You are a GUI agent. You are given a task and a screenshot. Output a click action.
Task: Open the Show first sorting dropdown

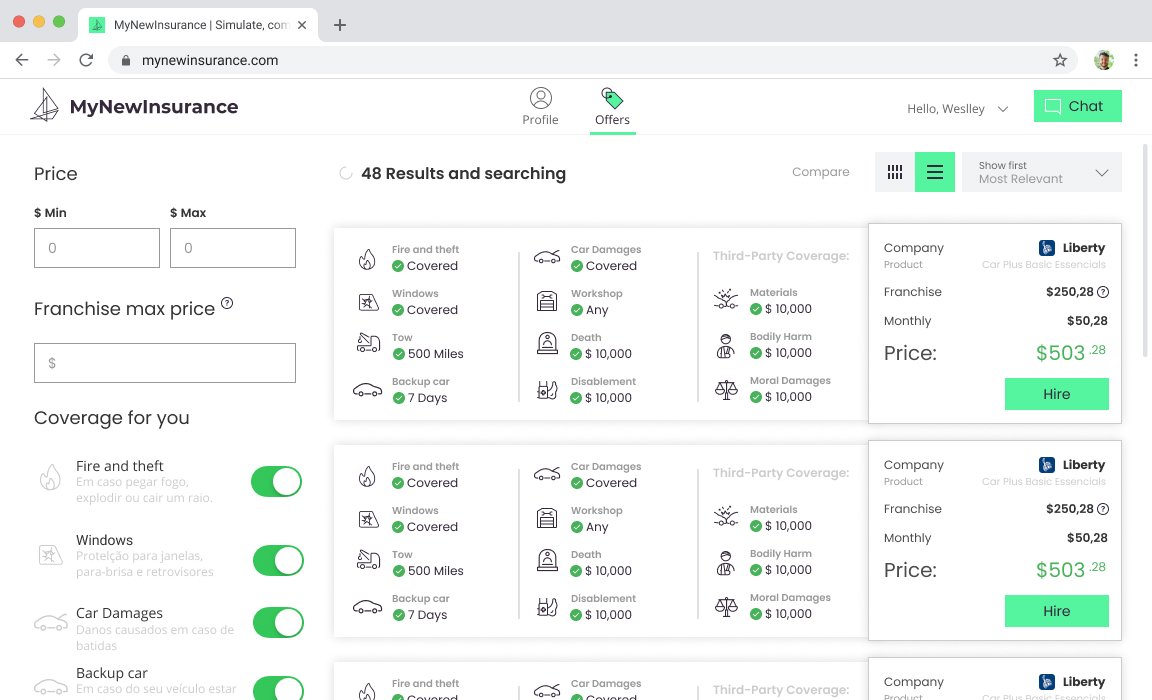(1041, 172)
